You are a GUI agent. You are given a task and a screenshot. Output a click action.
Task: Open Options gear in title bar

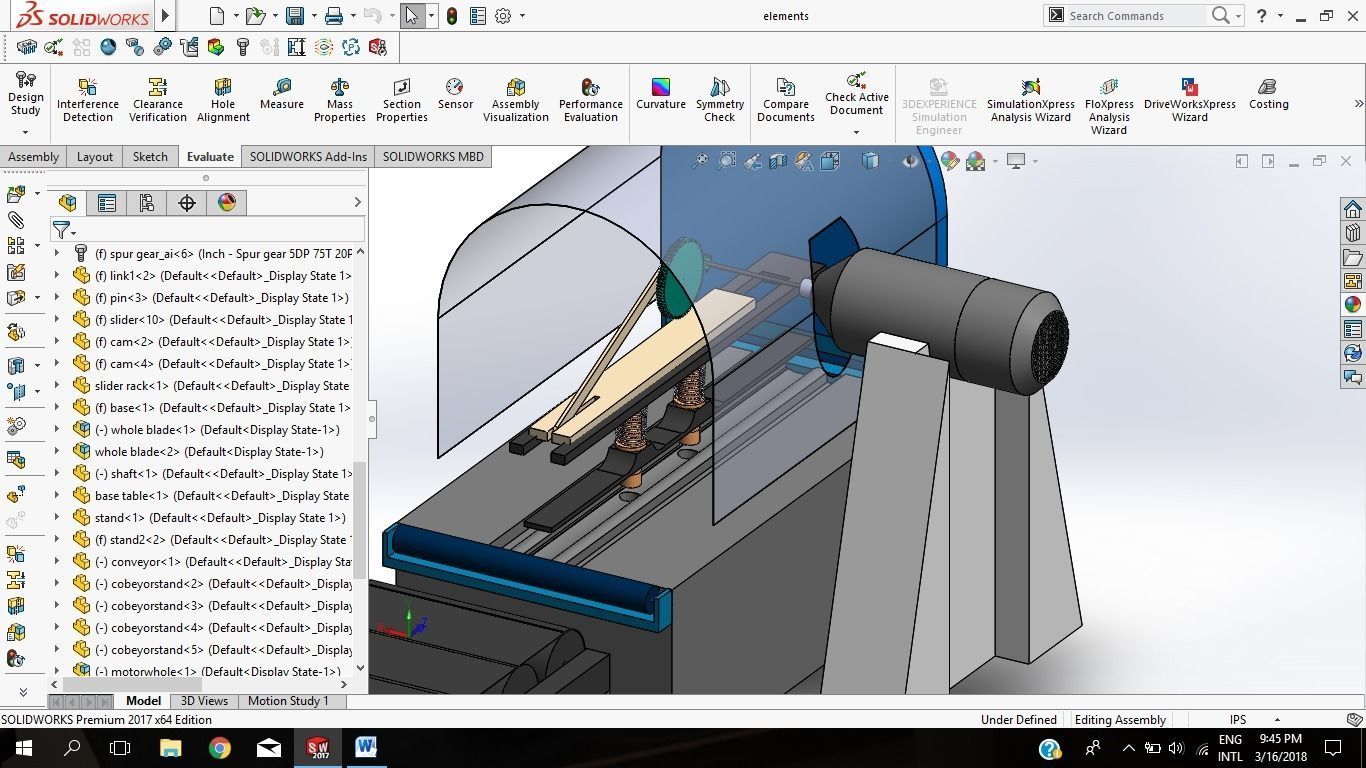503,16
